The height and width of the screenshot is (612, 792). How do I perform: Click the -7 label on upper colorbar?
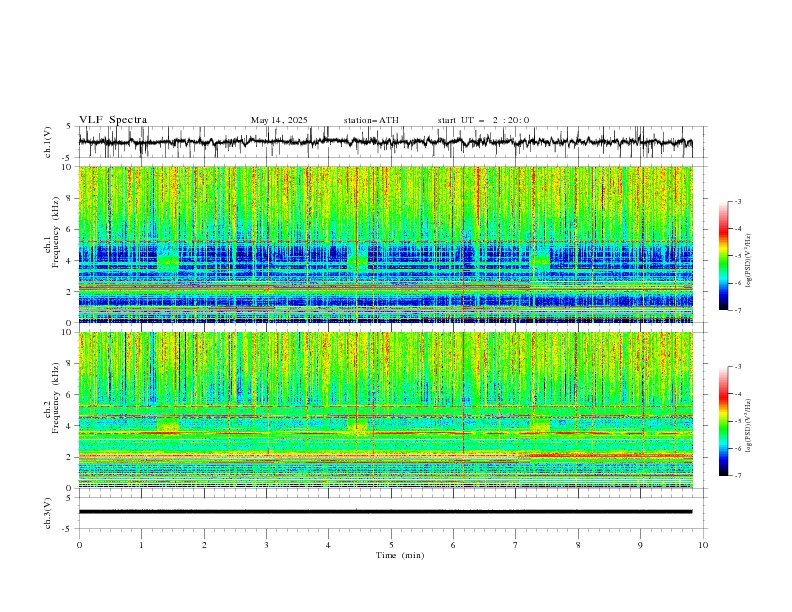click(x=738, y=311)
